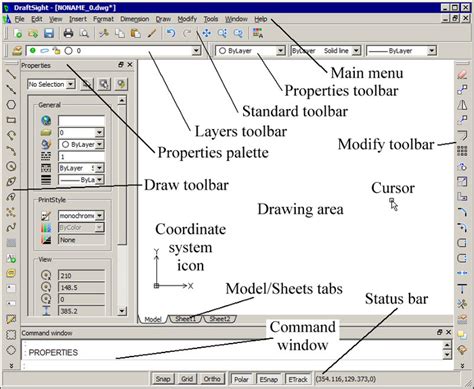Float the Properties palette with undock button
The height and width of the screenshot is (389, 474).
121,65
